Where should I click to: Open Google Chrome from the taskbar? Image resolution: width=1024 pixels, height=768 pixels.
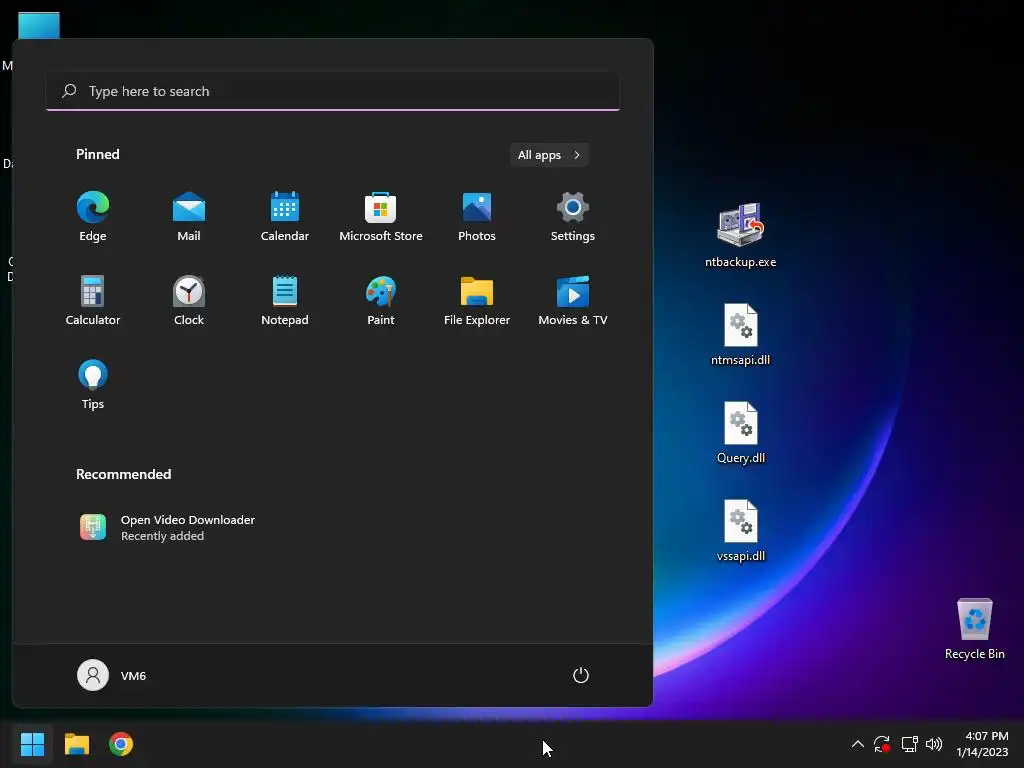tap(121, 744)
